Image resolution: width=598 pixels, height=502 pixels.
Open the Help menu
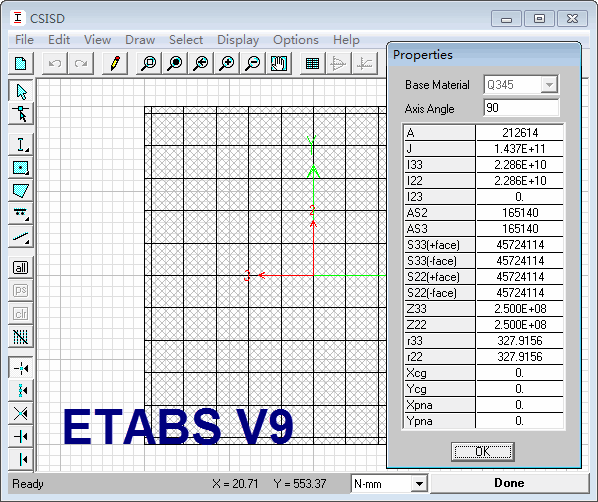(346, 40)
